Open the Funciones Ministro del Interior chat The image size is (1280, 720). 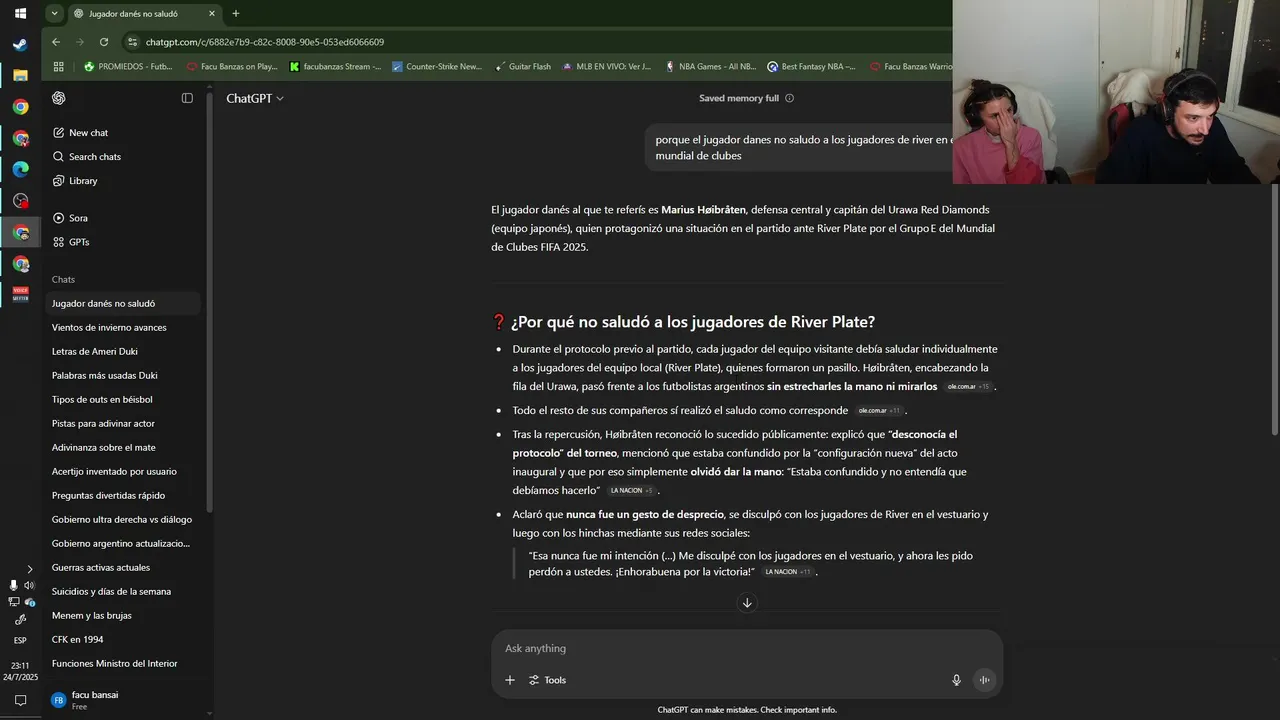[x=124, y=663]
